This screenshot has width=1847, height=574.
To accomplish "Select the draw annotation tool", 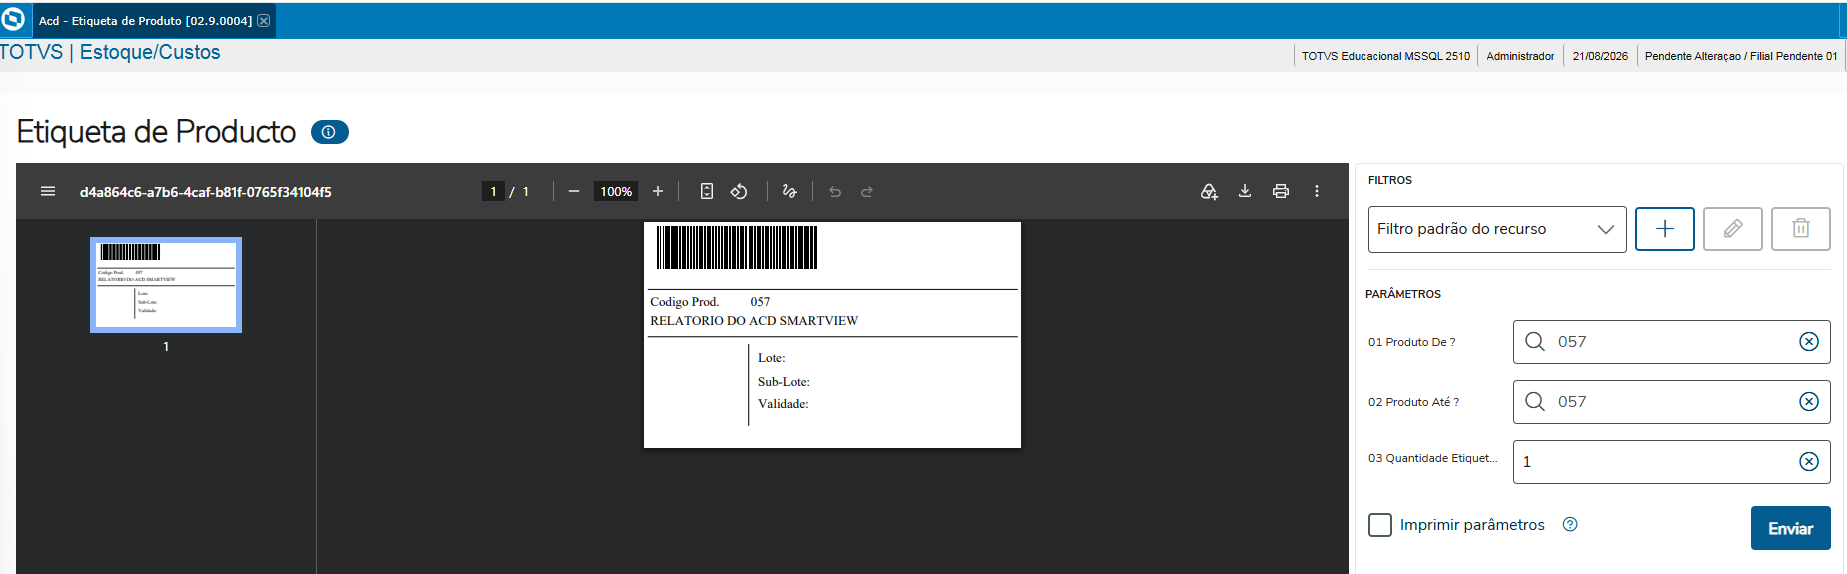I will (x=789, y=191).
